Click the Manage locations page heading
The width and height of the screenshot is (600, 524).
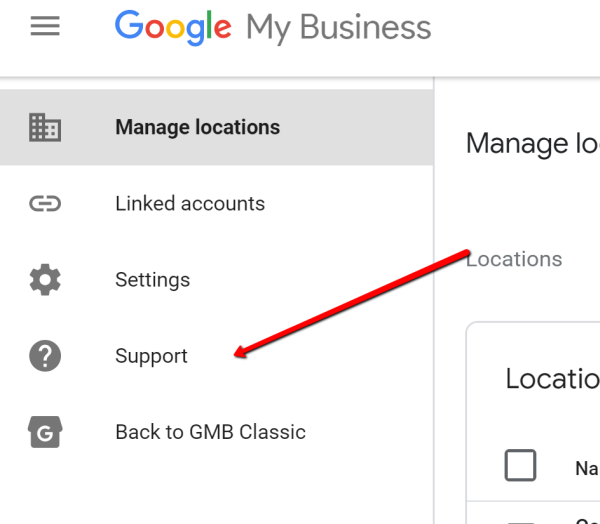coord(533,144)
